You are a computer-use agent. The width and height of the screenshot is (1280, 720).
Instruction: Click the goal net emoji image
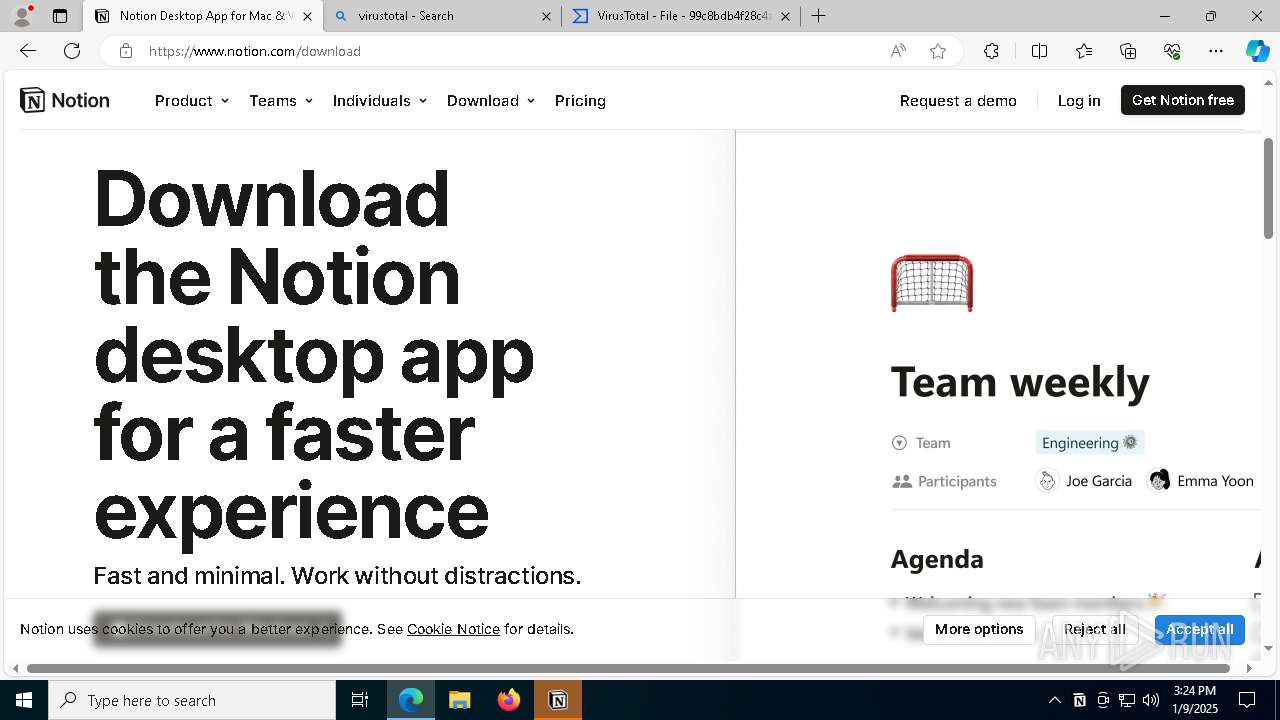click(x=932, y=283)
